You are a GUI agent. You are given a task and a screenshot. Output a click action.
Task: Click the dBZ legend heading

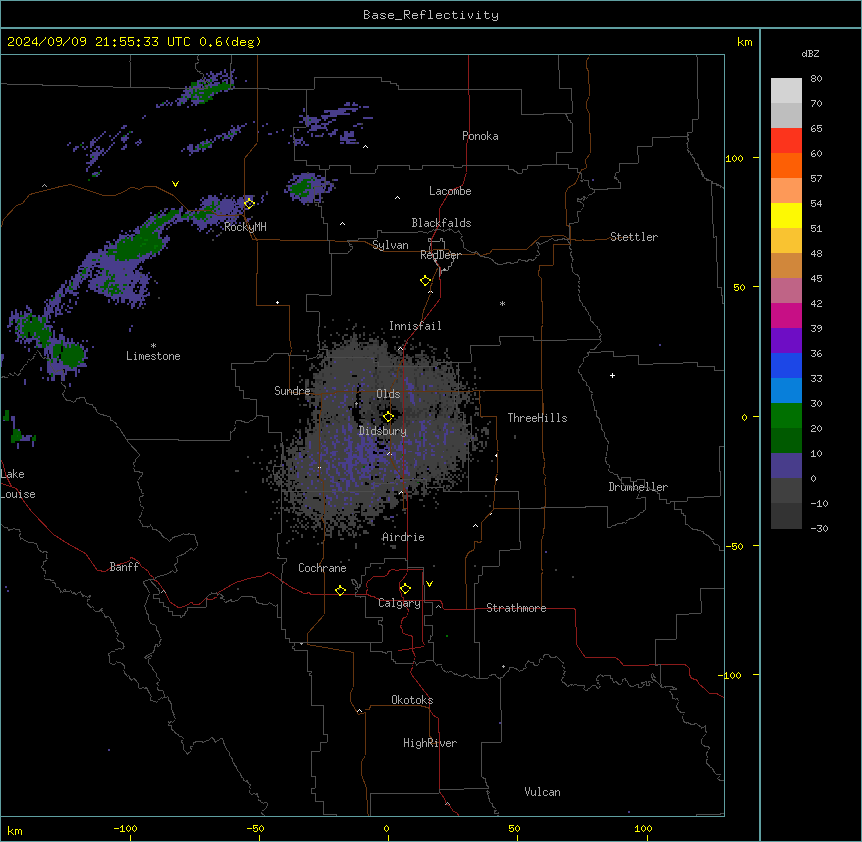click(810, 53)
